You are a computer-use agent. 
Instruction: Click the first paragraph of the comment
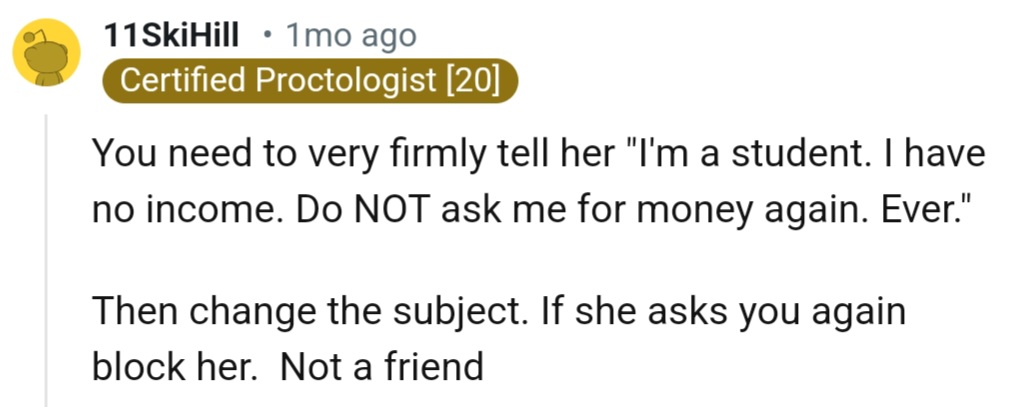click(540, 183)
